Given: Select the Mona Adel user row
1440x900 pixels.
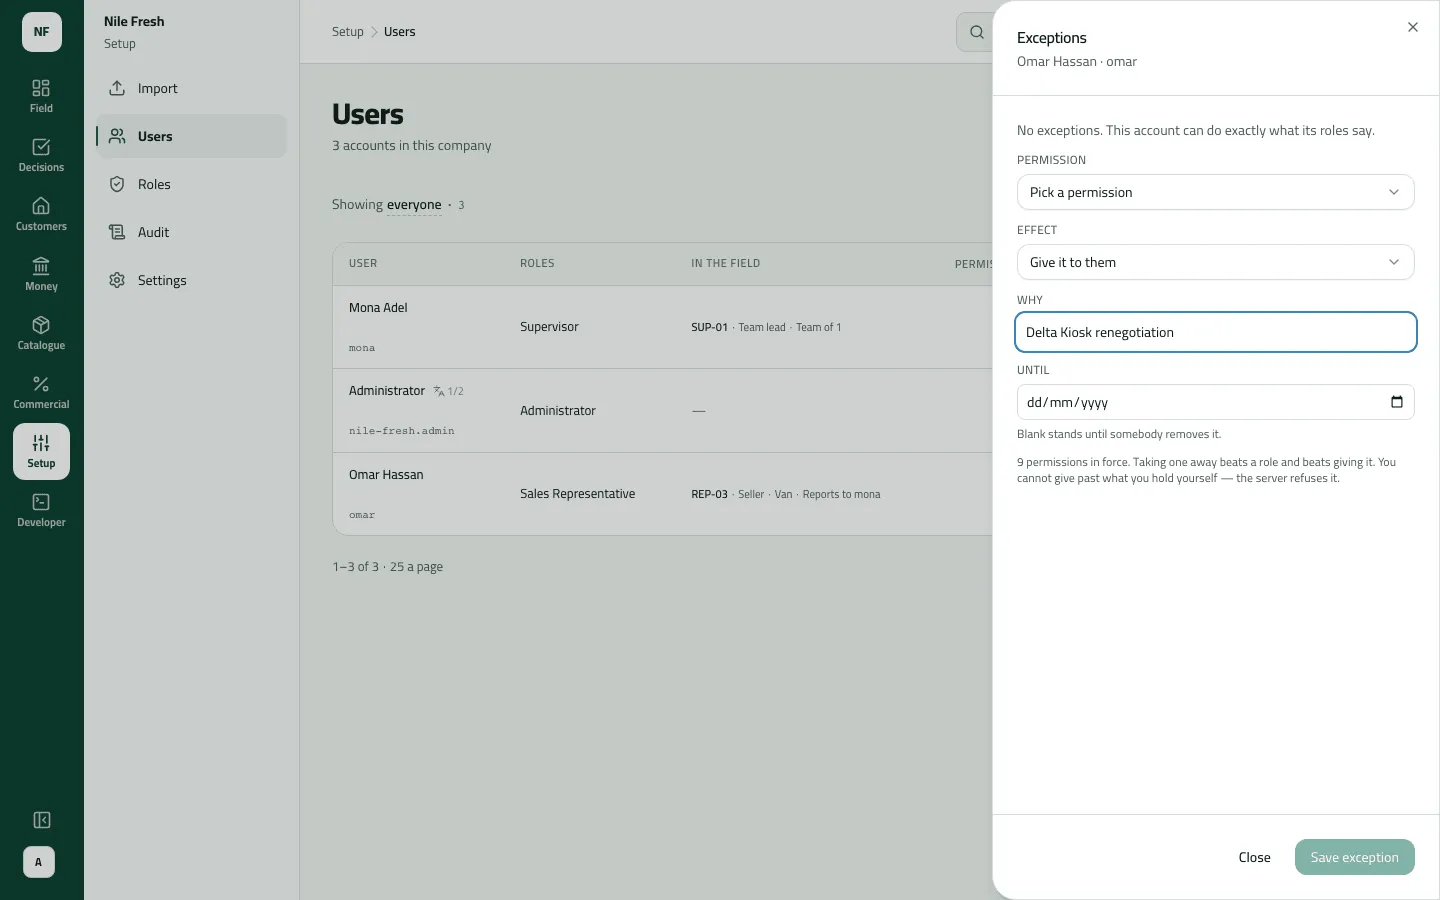Looking at the screenshot, I should click(663, 327).
